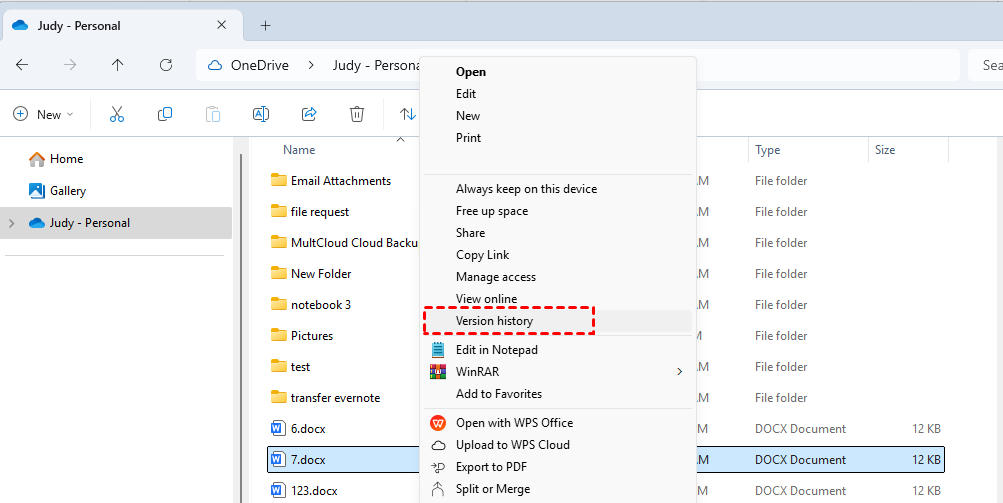Open the New dropdown menu
The height and width of the screenshot is (503, 1003).
(44, 114)
